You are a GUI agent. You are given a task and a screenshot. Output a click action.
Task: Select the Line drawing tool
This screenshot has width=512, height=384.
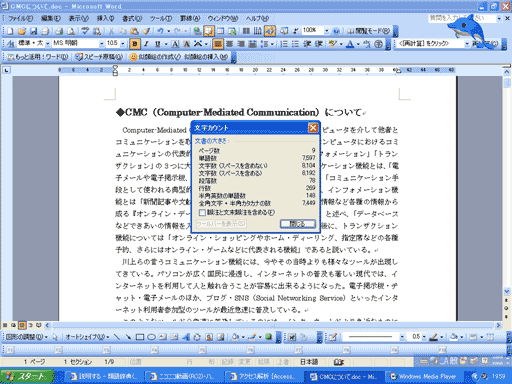(116, 337)
